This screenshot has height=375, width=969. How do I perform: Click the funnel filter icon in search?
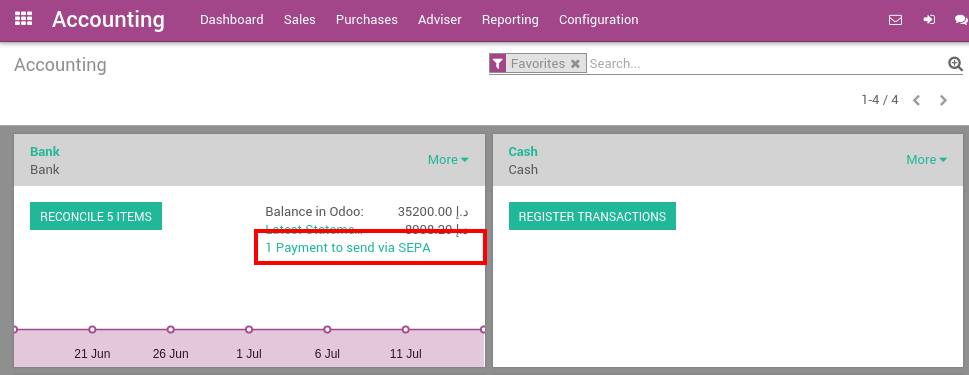498,64
